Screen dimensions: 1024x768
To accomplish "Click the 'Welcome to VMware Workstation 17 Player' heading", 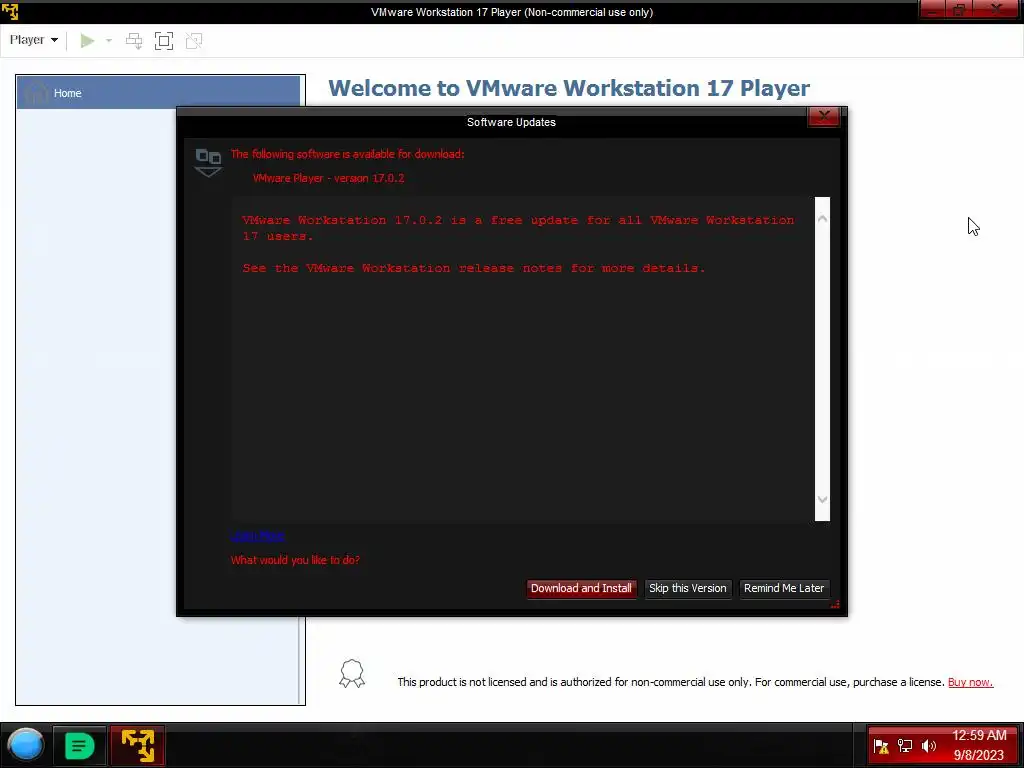I will point(569,88).
